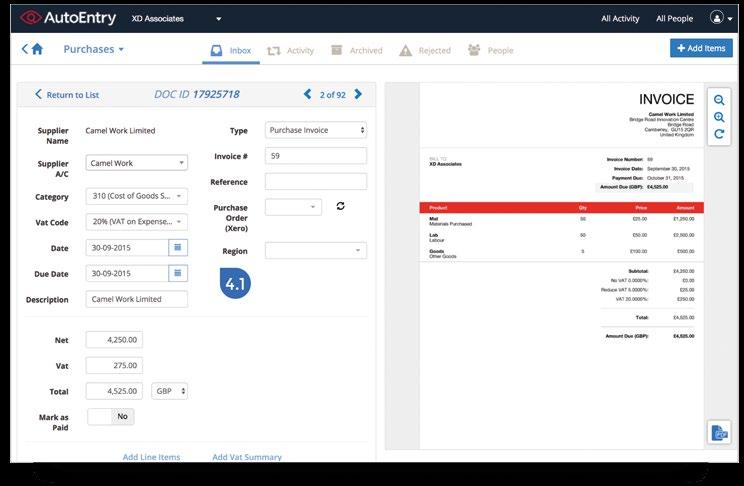Click the Reference input field
744x486 pixels.
coord(316,181)
